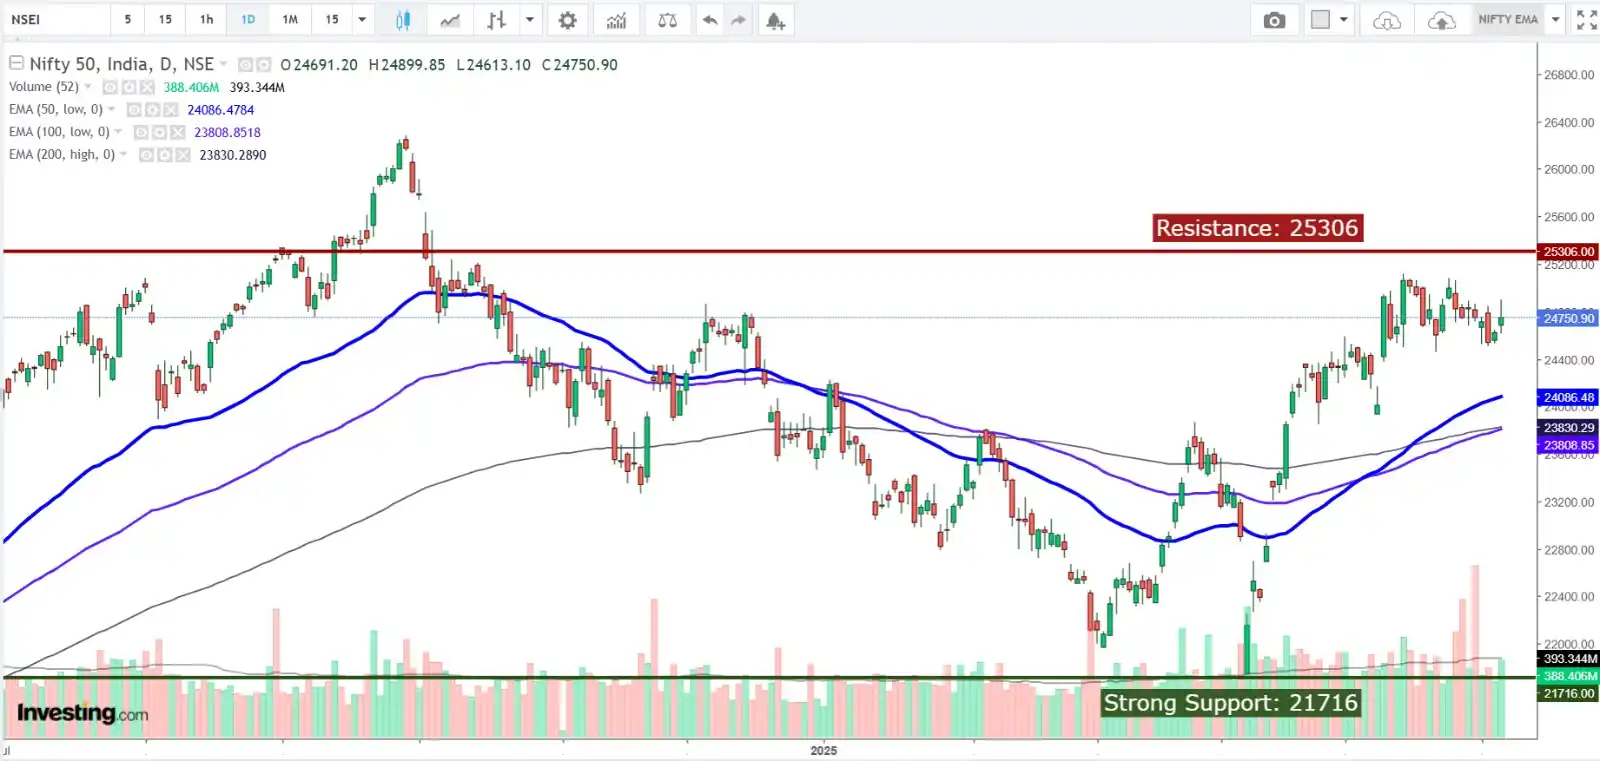Screen dimensions: 1600x761
Task: Undo last chart action arrow
Action: tap(709, 20)
